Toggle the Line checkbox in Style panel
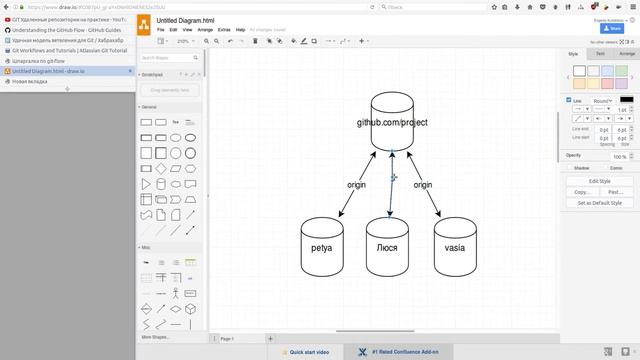Image resolution: width=640 pixels, height=360 pixels. coord(569,100)
